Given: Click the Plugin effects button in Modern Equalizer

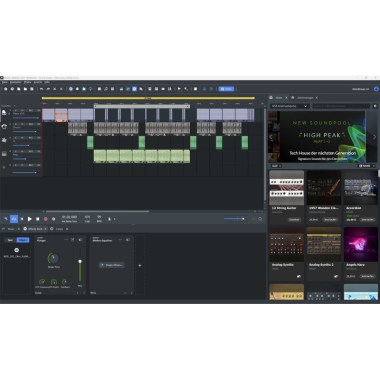Looking at the screenshot, I should coord(112,265).
